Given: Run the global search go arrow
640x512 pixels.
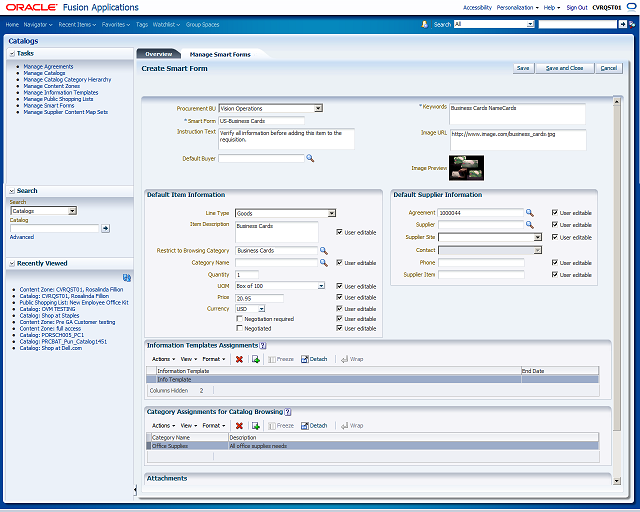Looking at the screenshot, I should [622, 24].
